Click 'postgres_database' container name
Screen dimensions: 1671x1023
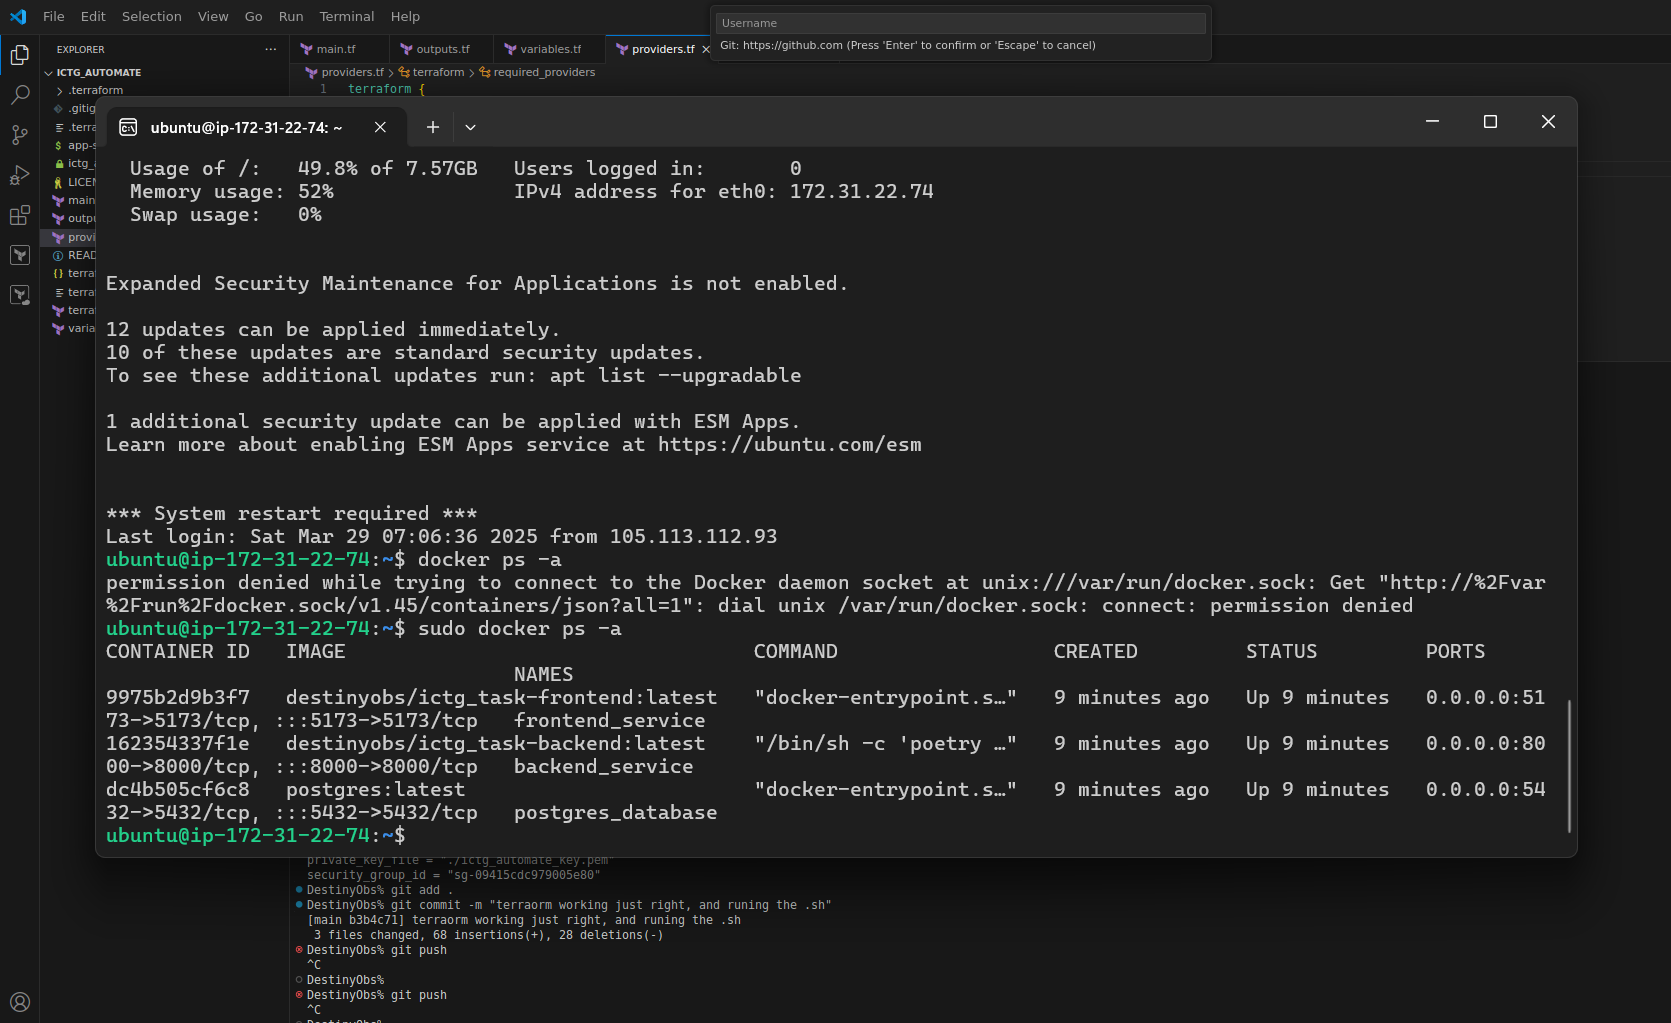pyautogui.click(x=616, y=813)
